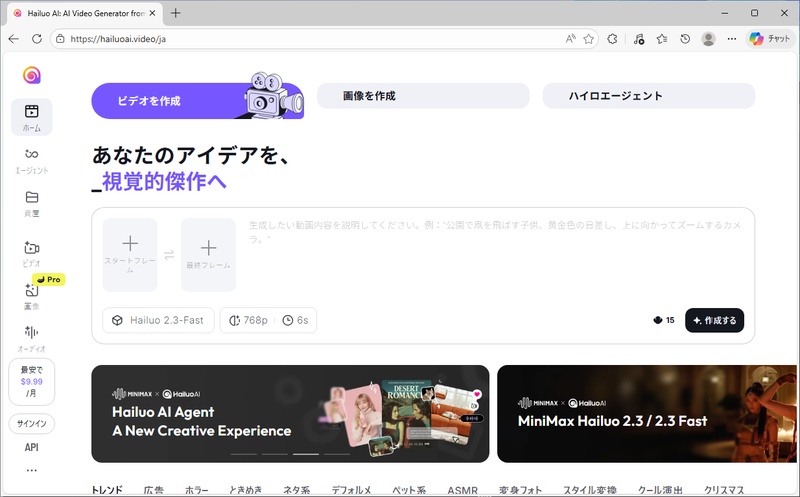Open Copilot チャット button
800x497 pixels.
coord(770,39)
